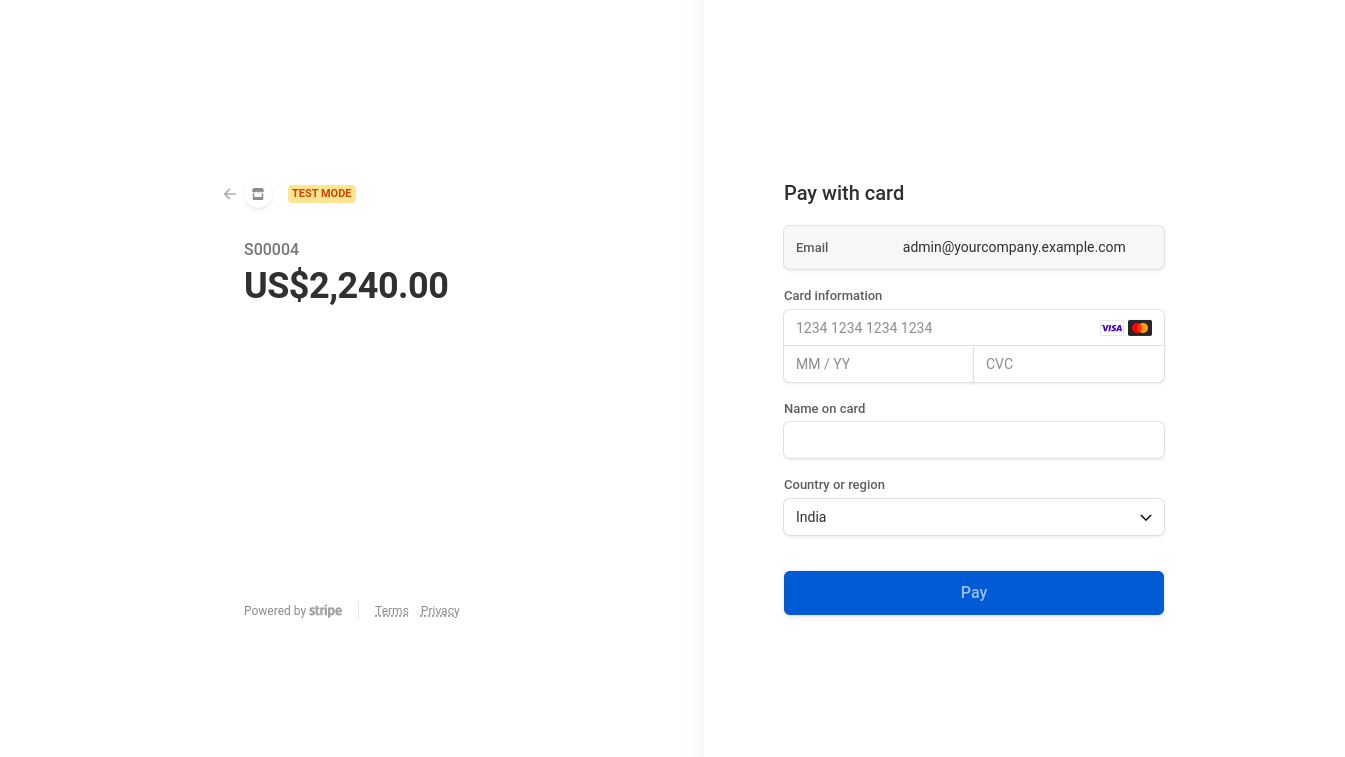Click the merchant store icon
Viewport: 1345px width, 757px height.
point(258,194)
